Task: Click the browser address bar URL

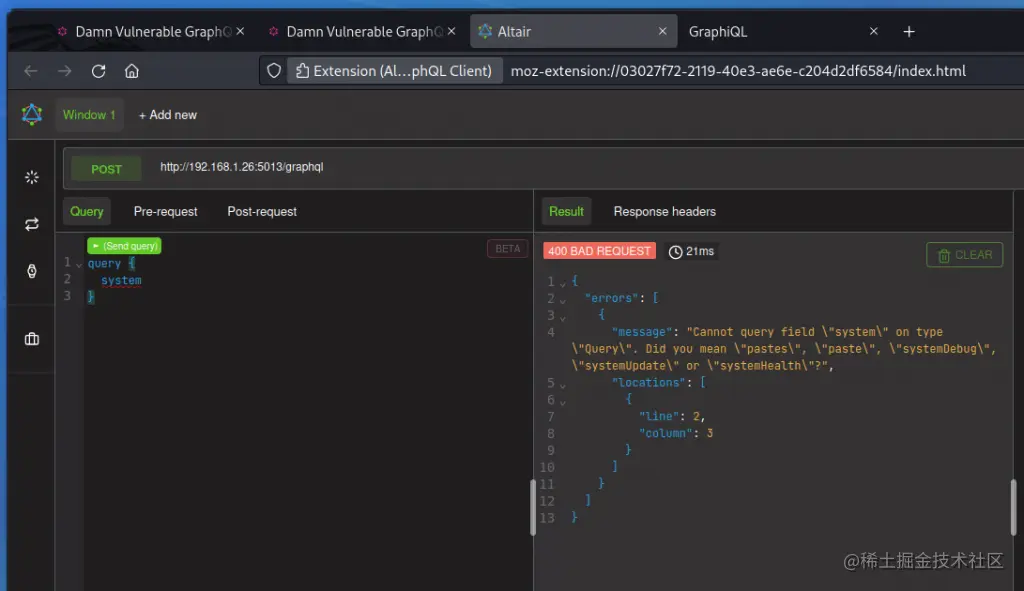Action: 738,71
